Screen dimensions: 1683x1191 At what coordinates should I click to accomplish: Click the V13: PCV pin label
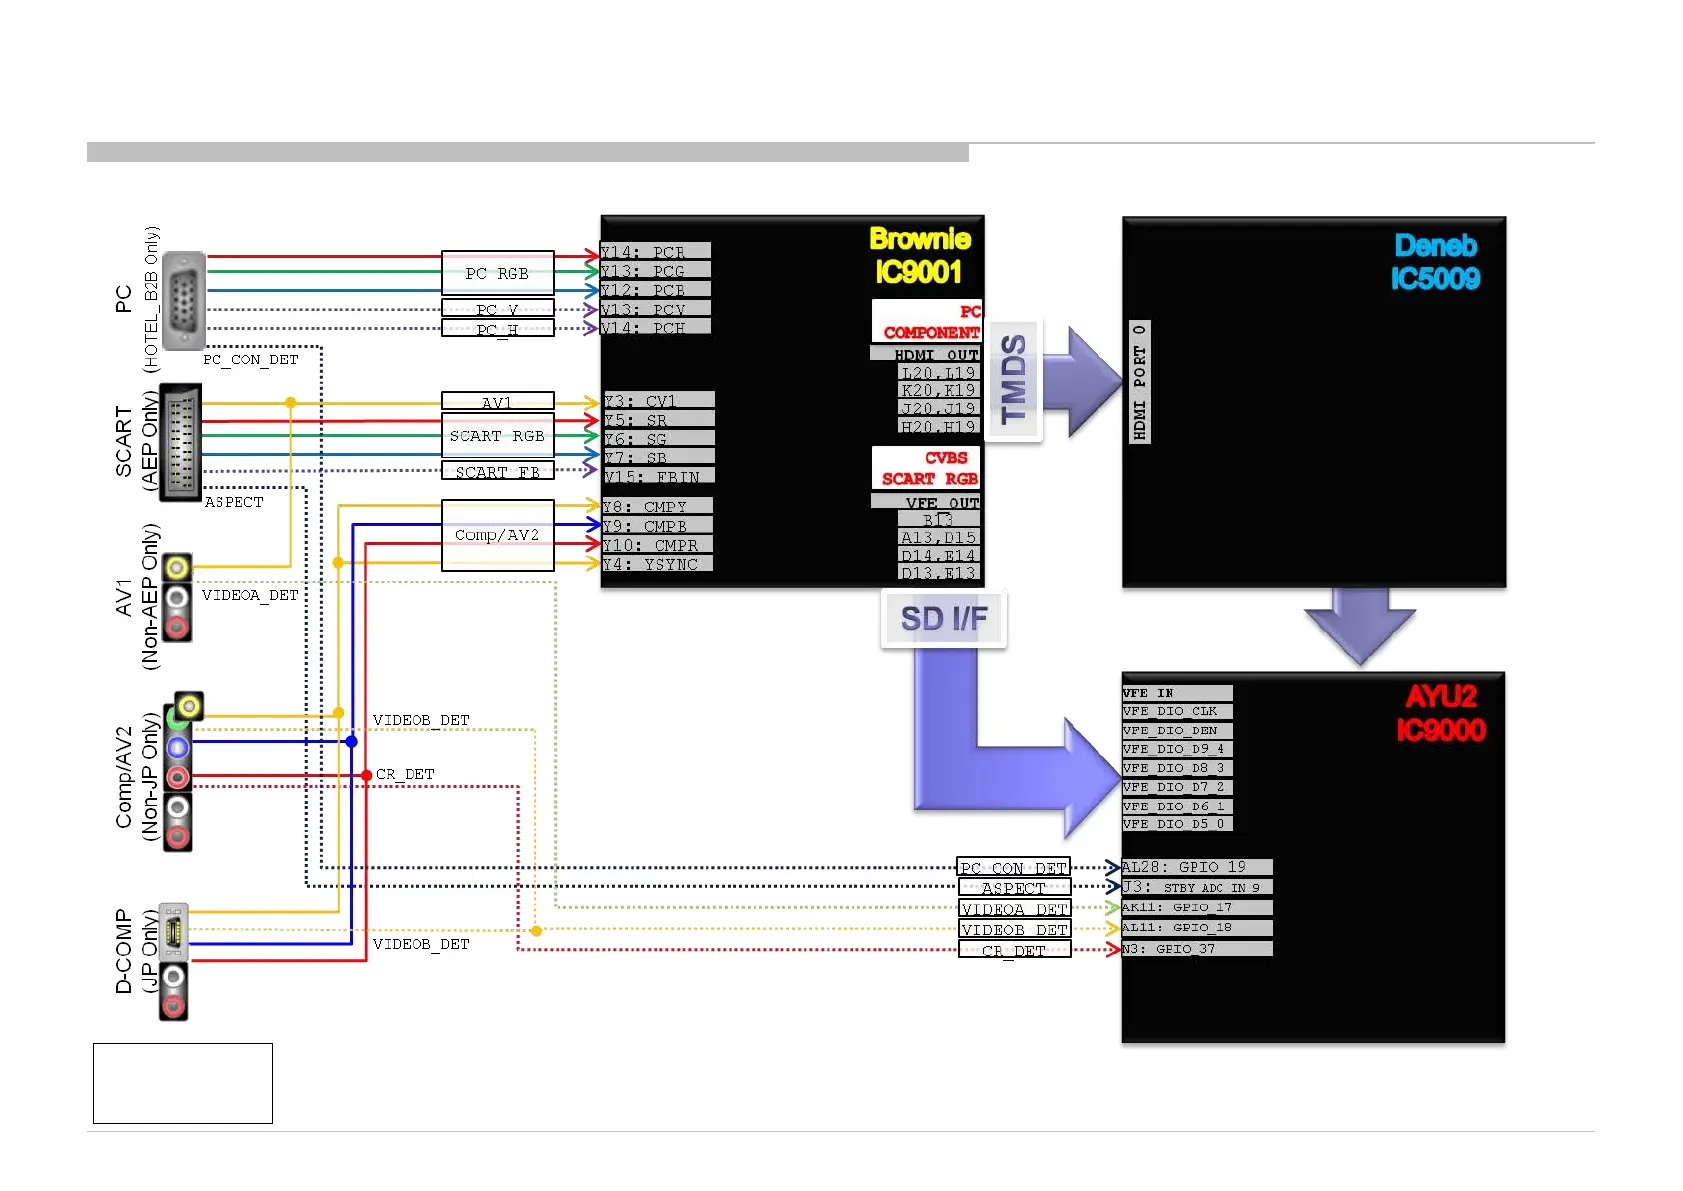click(x=656, y=308)
